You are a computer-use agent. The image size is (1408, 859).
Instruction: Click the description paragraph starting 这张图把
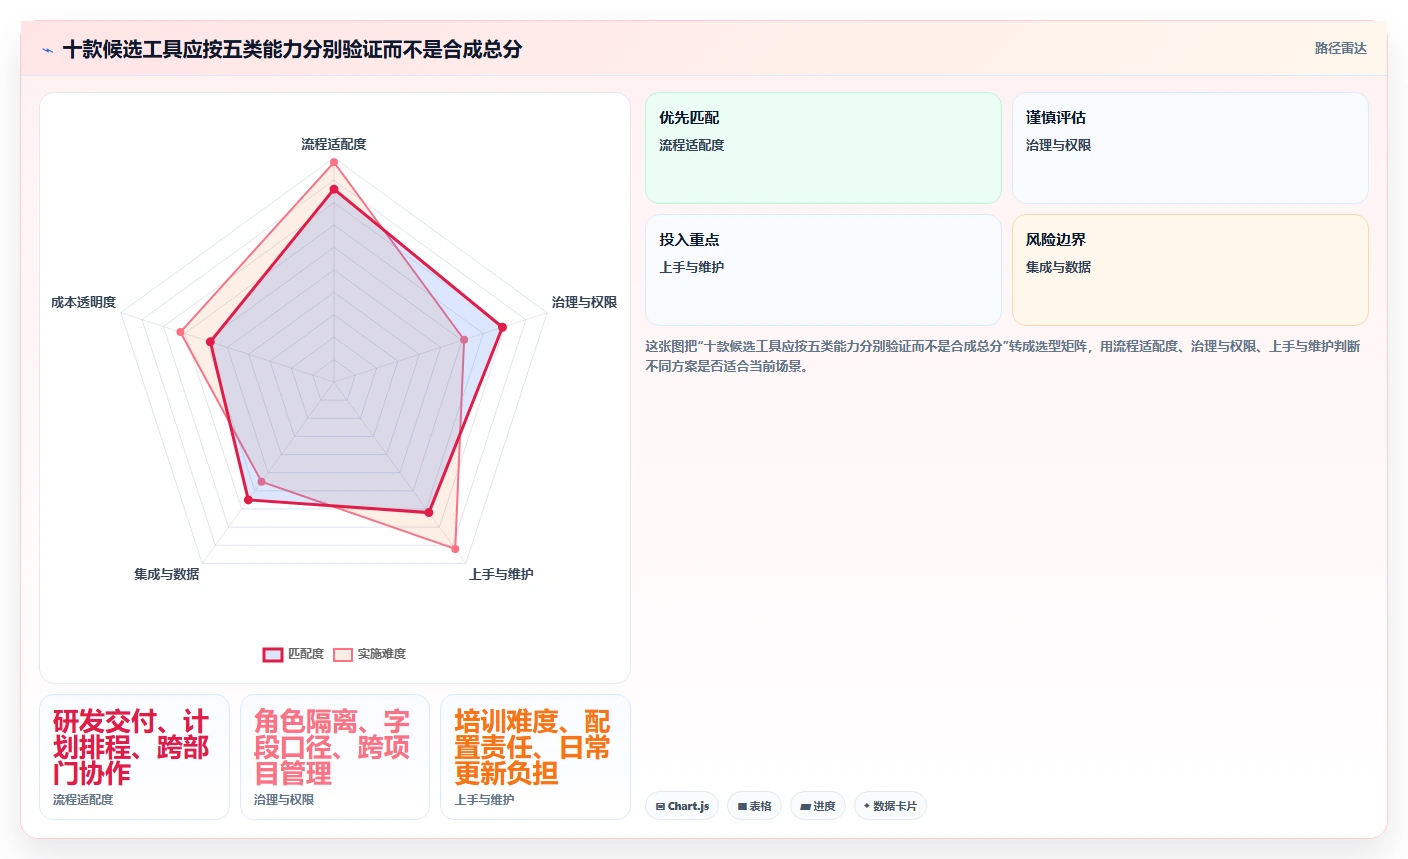pos(1003,356)
